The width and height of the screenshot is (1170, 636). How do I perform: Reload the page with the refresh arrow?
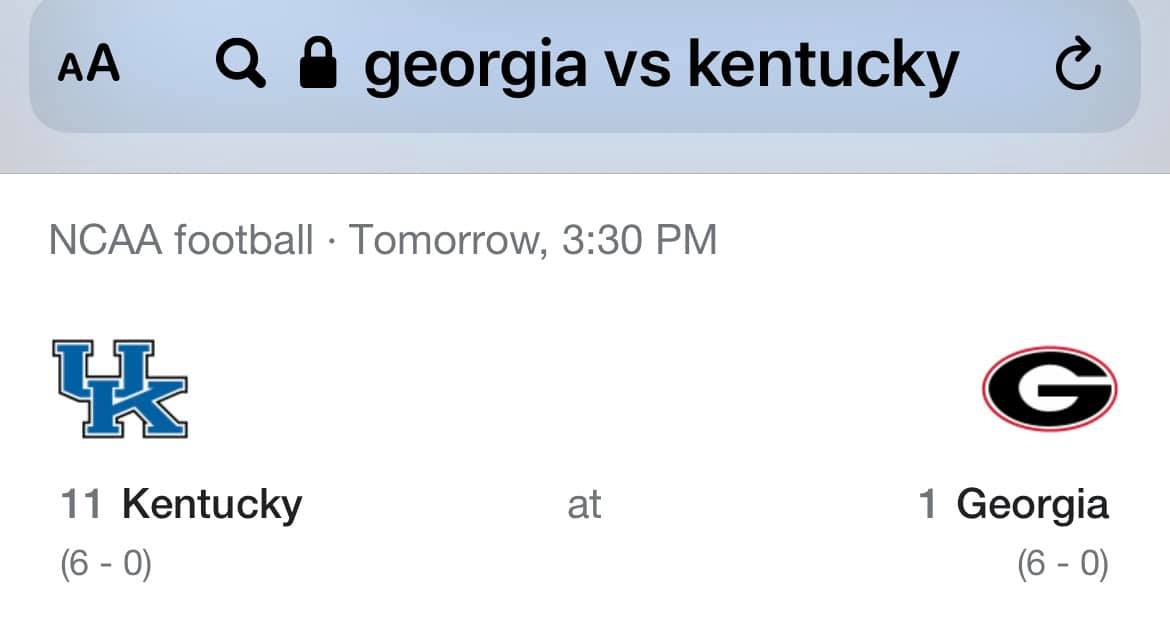tap(1079, 66)
